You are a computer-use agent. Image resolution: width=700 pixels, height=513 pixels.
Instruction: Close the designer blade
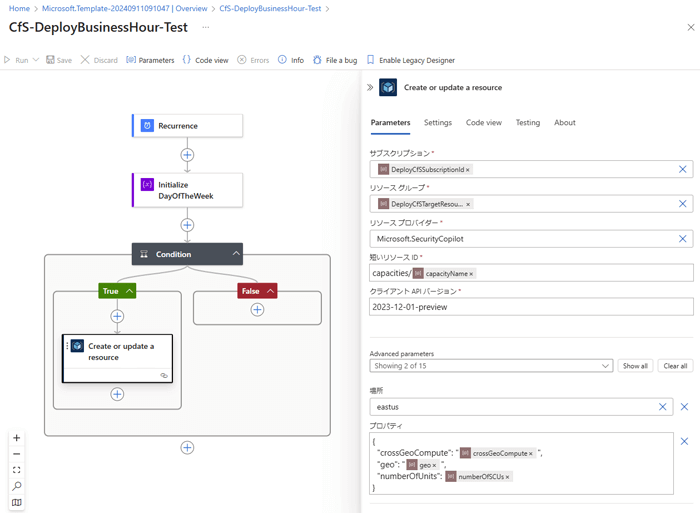(691, 28)
